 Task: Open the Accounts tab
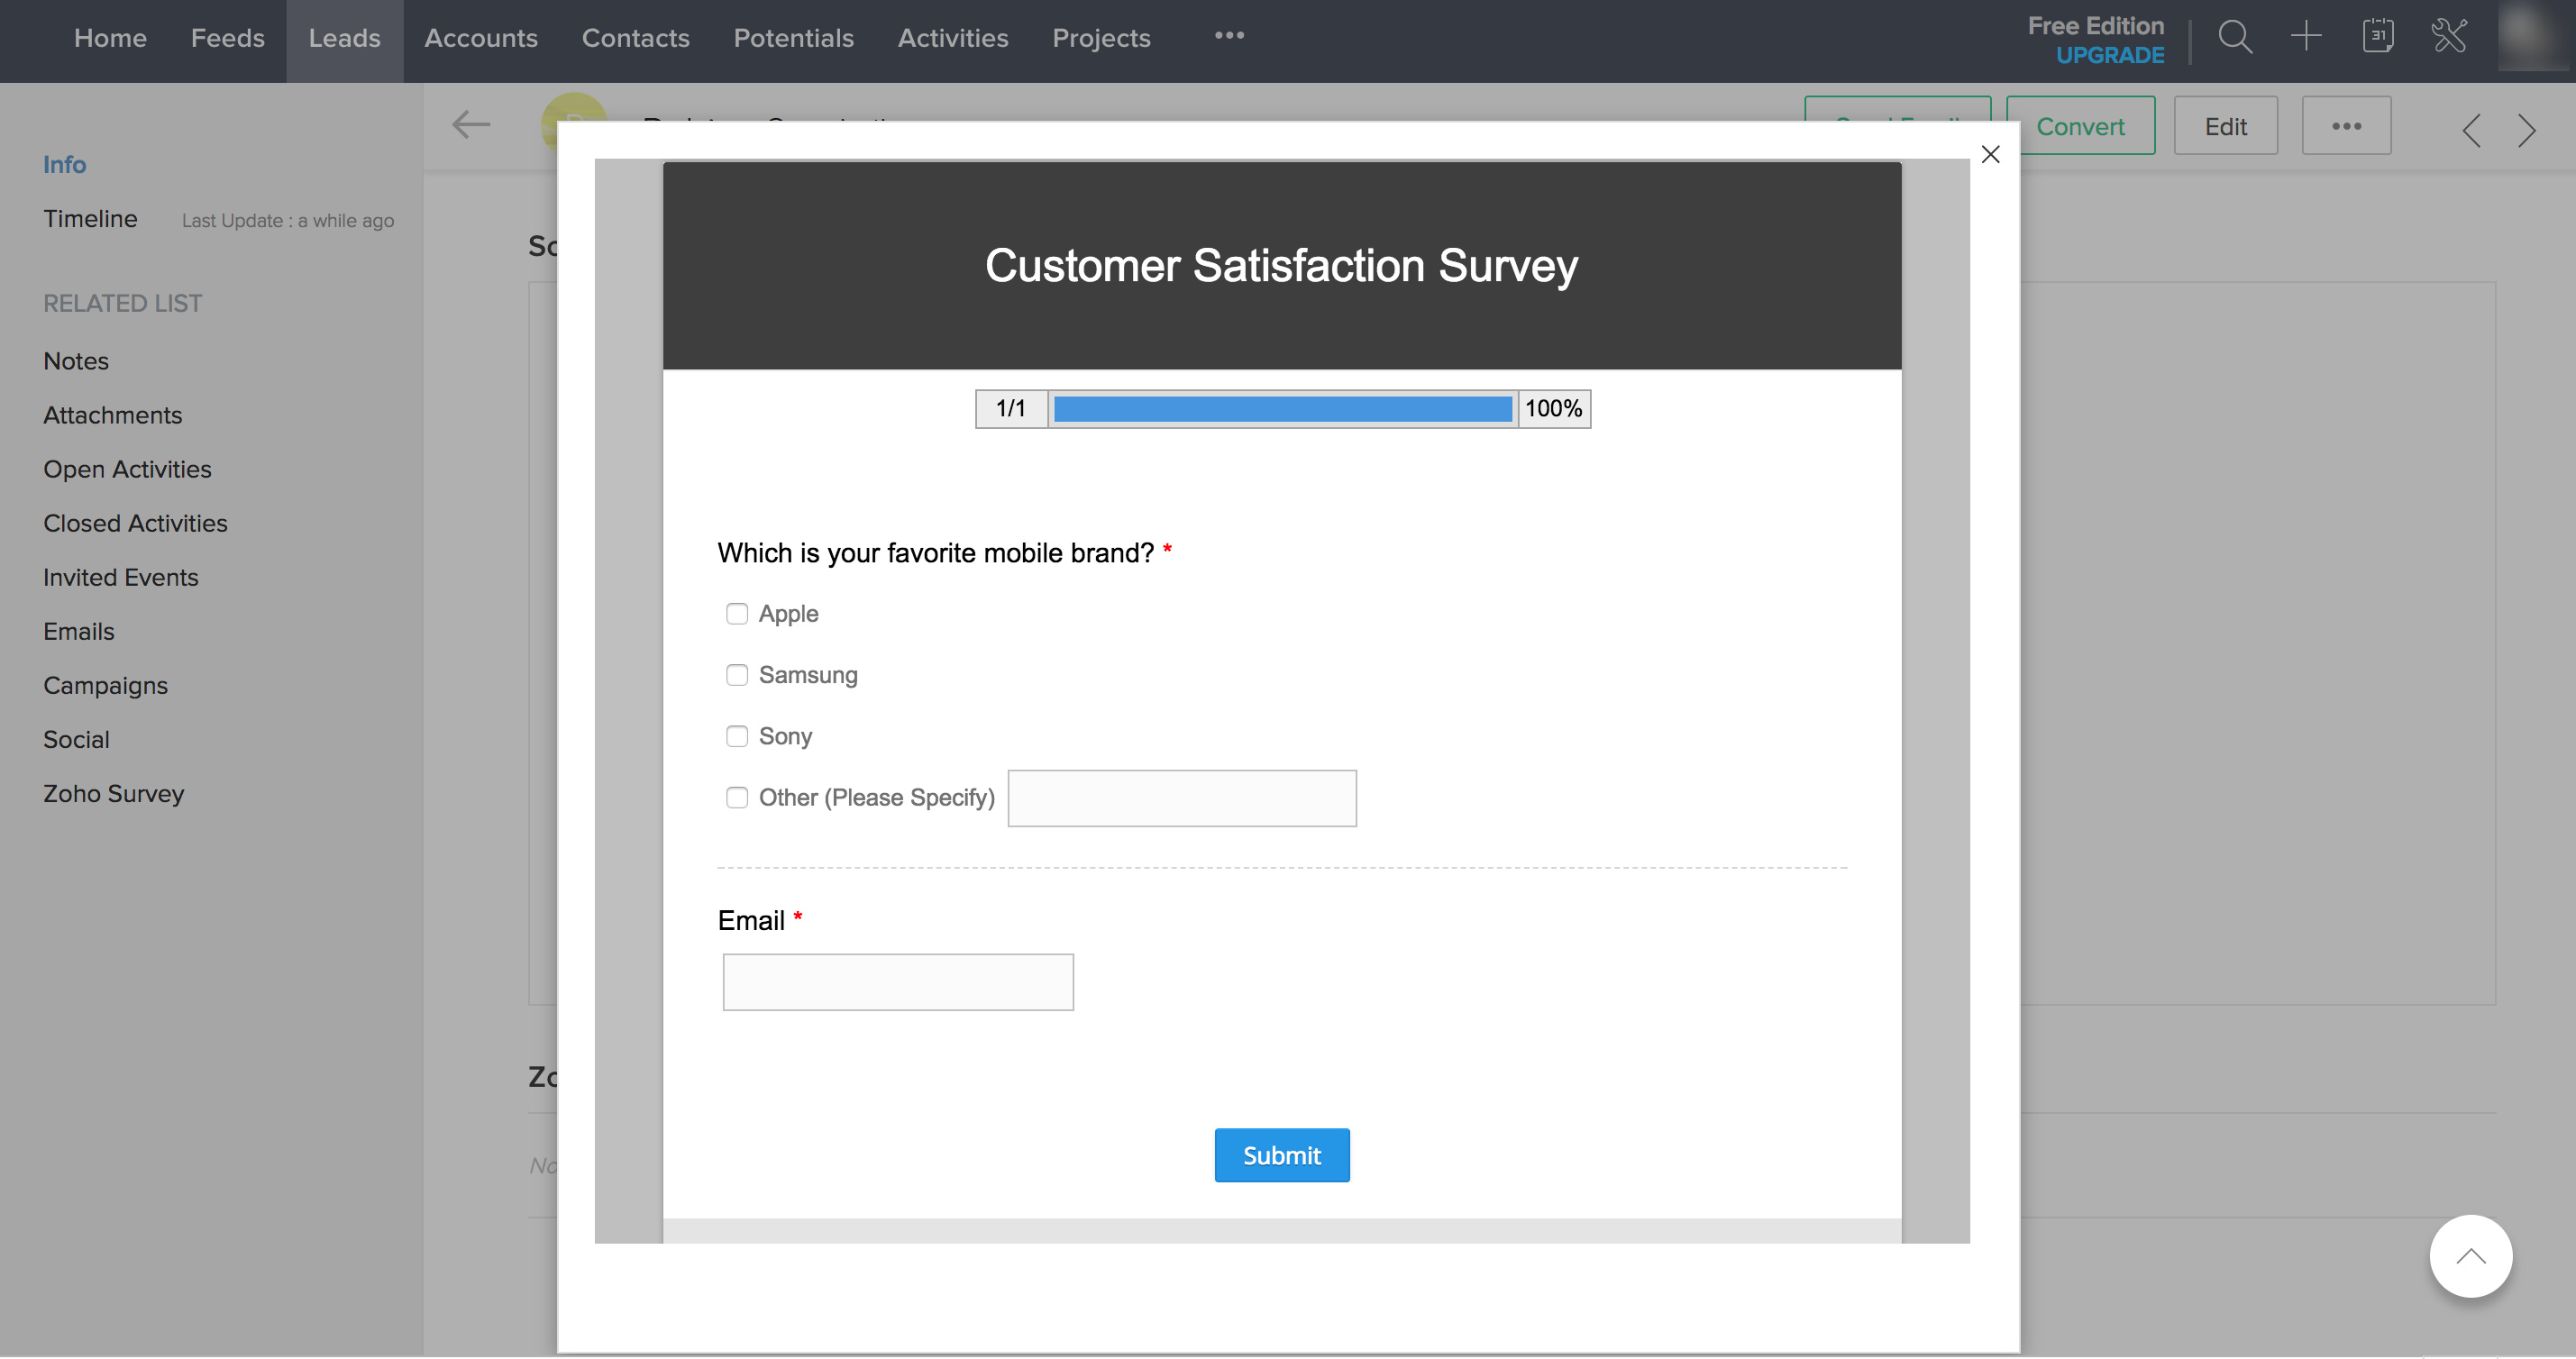click(481, 38)
